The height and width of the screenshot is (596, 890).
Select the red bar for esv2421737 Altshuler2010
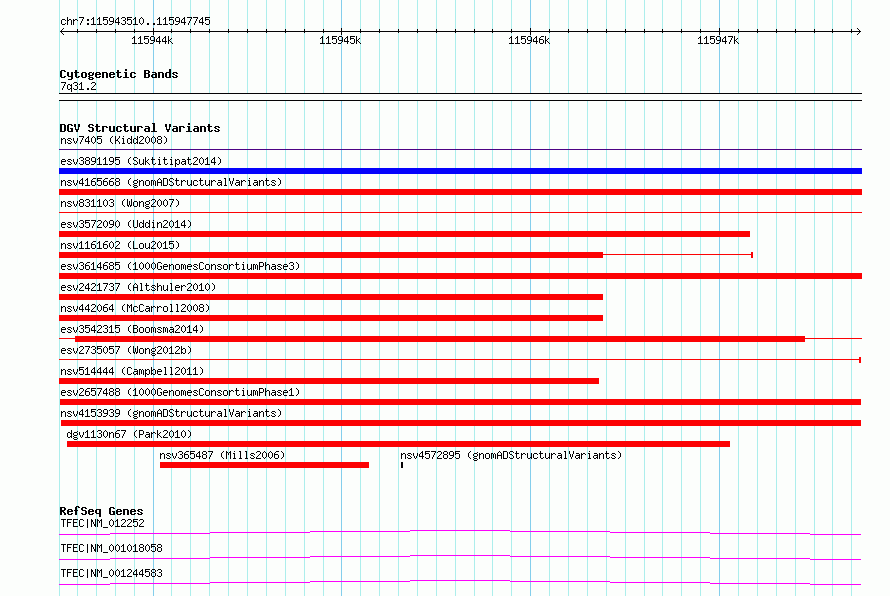click(x=331, y=297)
